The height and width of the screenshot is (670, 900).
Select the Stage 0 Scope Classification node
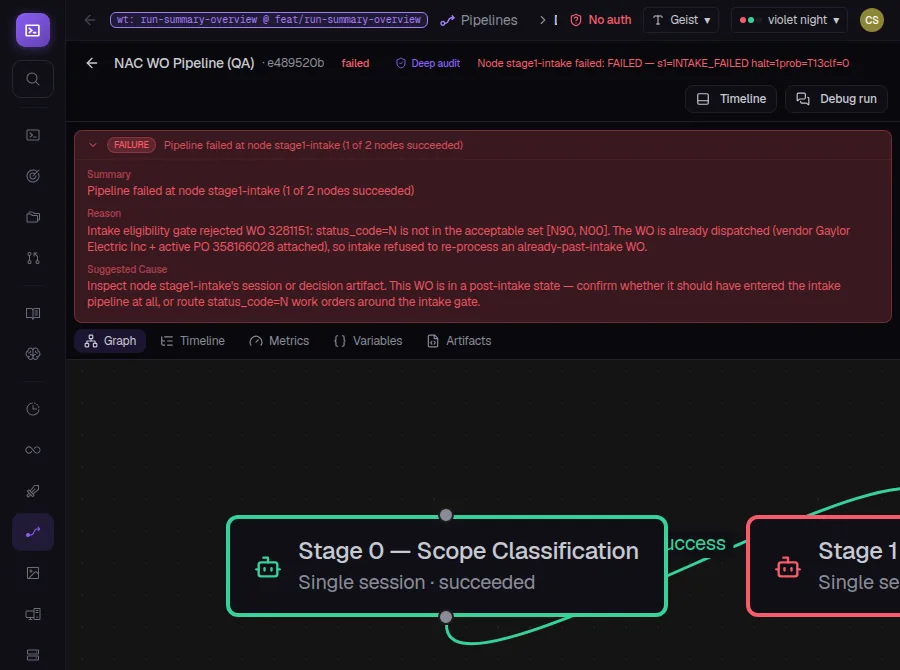click(x=447, y=566)
